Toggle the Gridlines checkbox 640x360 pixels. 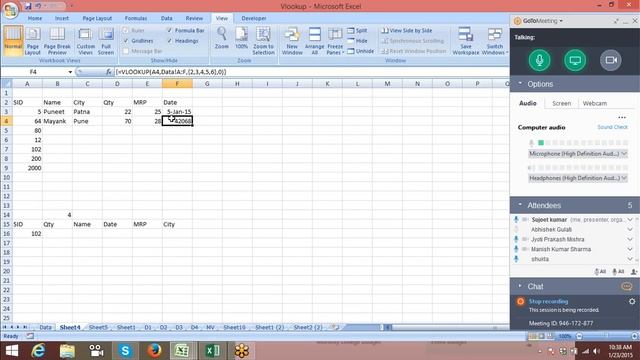coord(126,41)
